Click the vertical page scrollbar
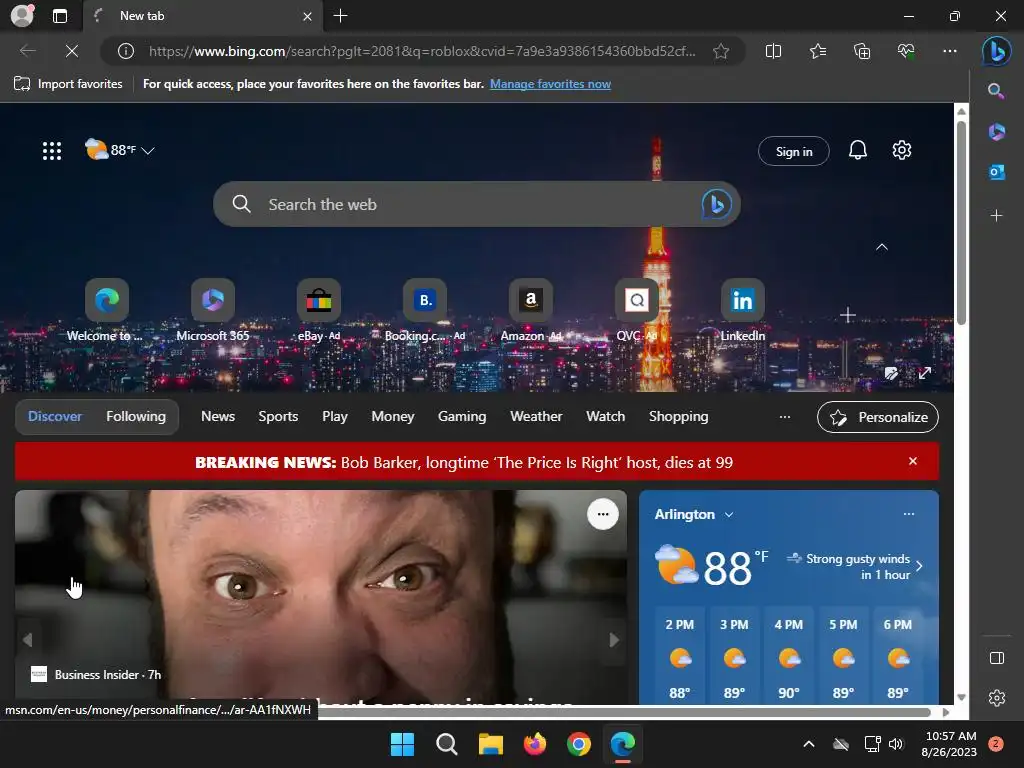This screenshot has width=1024, height=768. click(x=961, y=222)
